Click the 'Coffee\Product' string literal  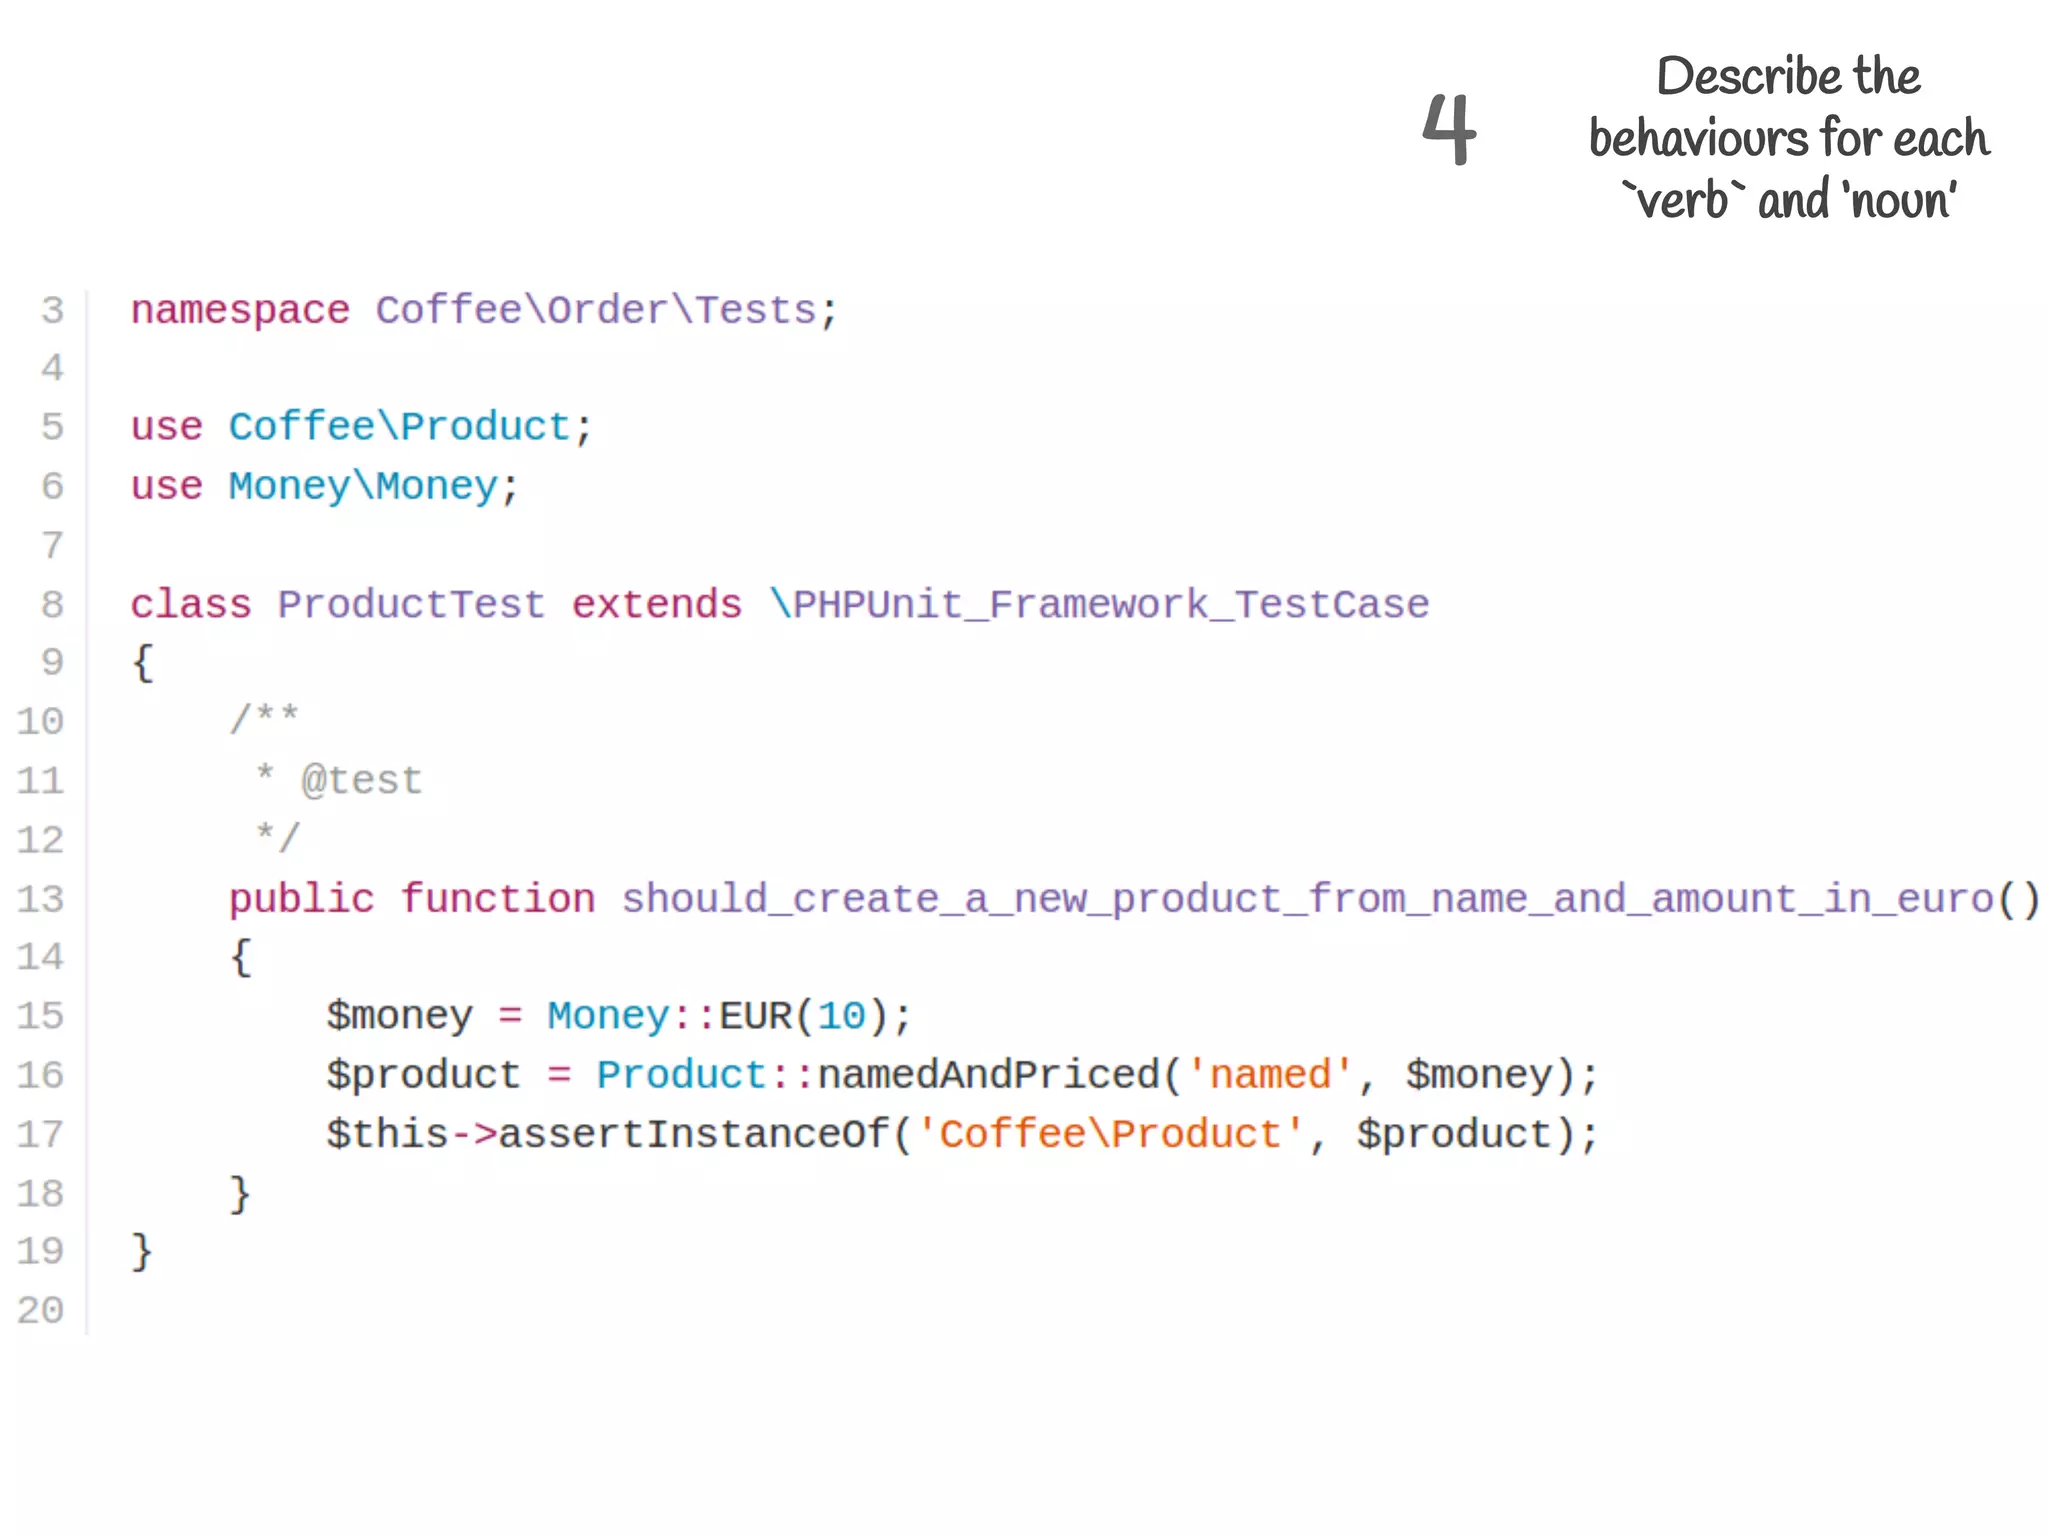[1110, 1134]
